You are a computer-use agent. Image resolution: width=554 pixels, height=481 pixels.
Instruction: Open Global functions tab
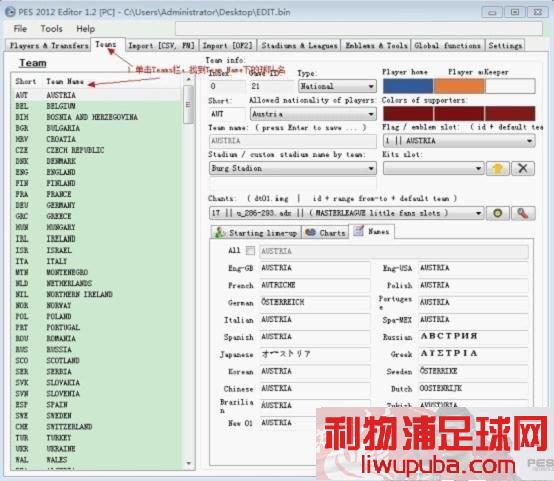[x=448, y=45]
